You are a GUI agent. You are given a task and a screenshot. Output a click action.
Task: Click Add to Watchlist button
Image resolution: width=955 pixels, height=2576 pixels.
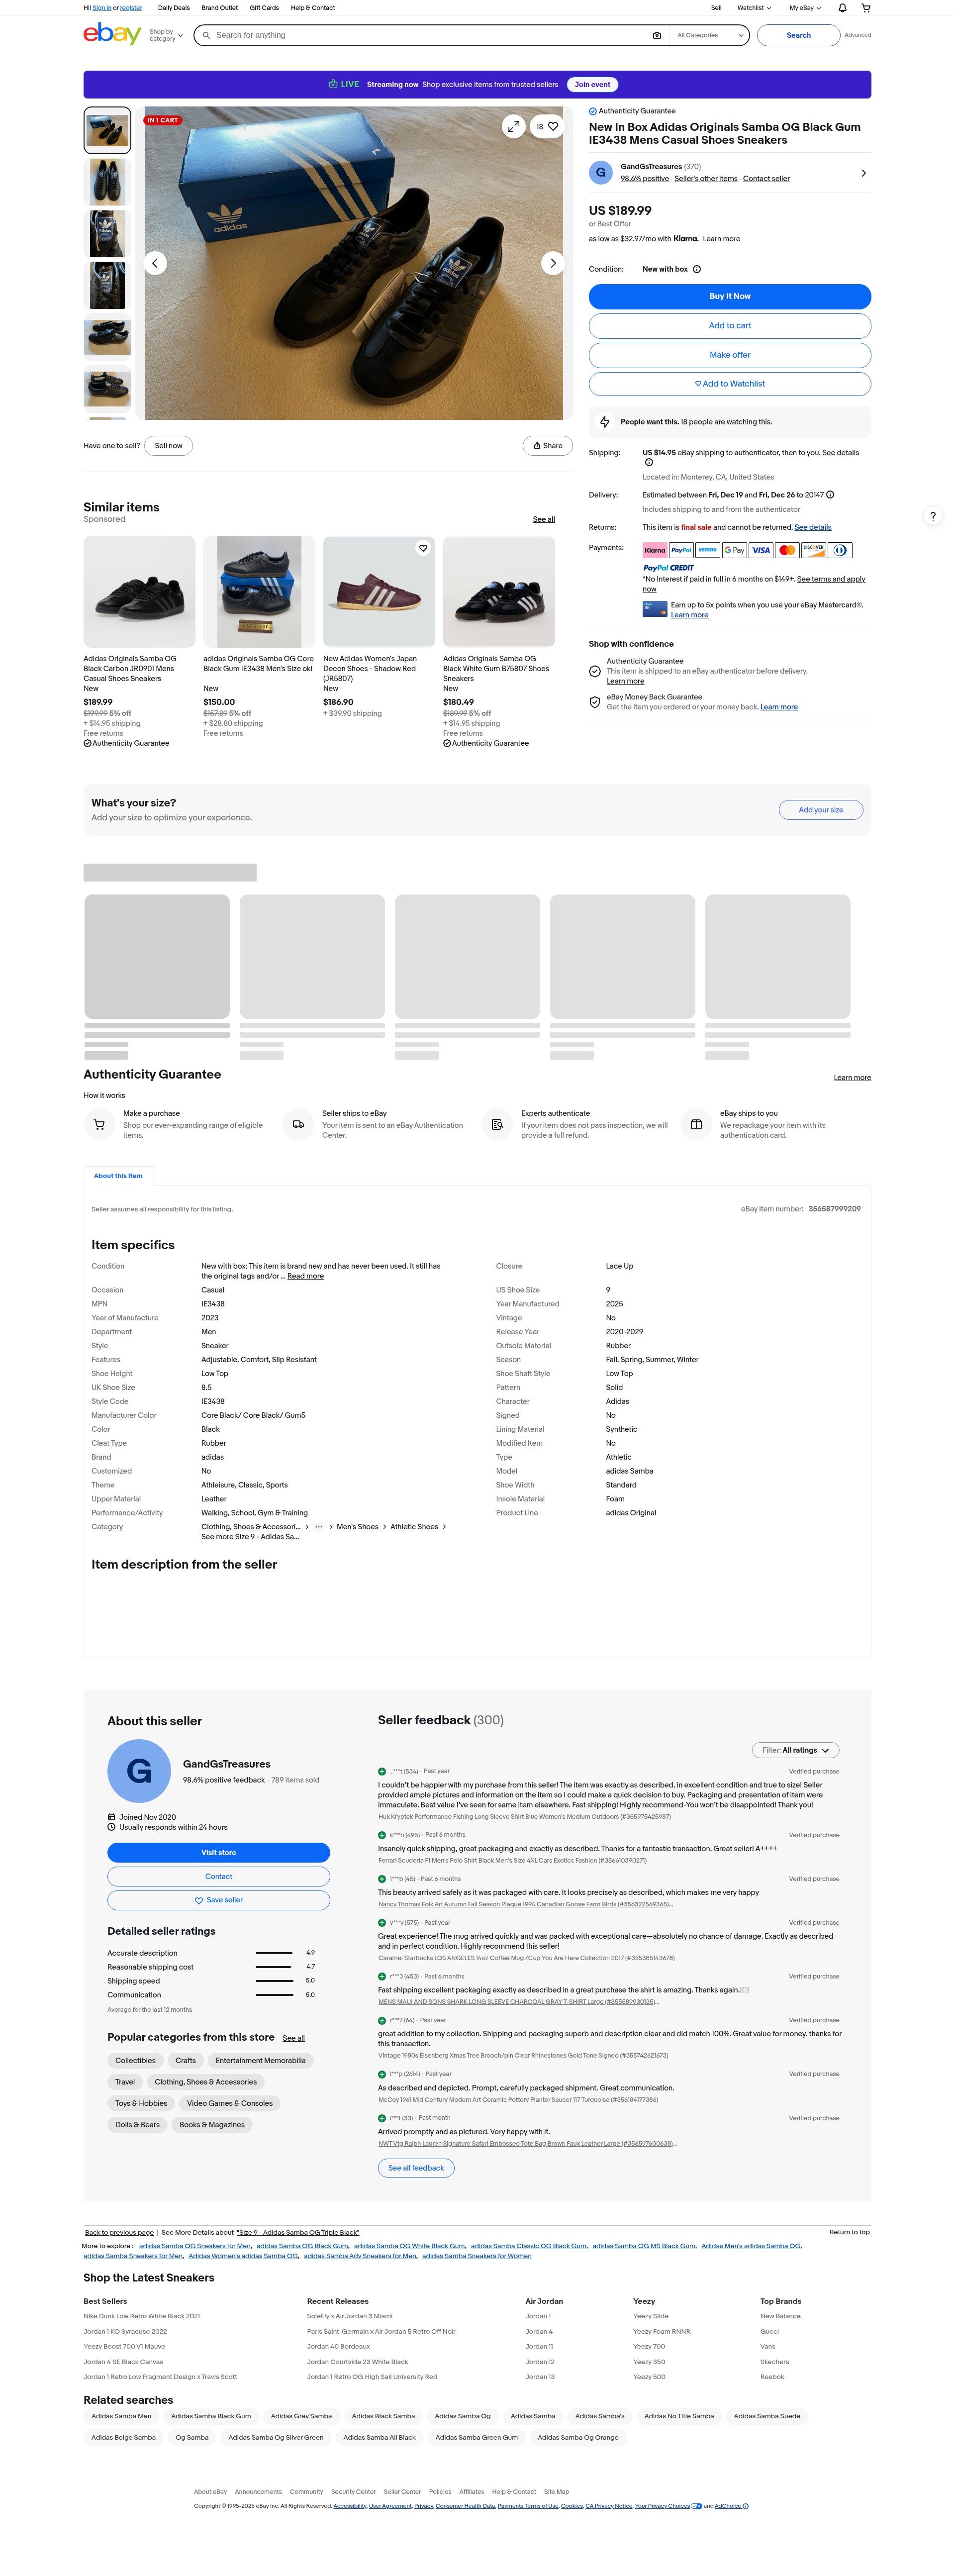point(730,384)
